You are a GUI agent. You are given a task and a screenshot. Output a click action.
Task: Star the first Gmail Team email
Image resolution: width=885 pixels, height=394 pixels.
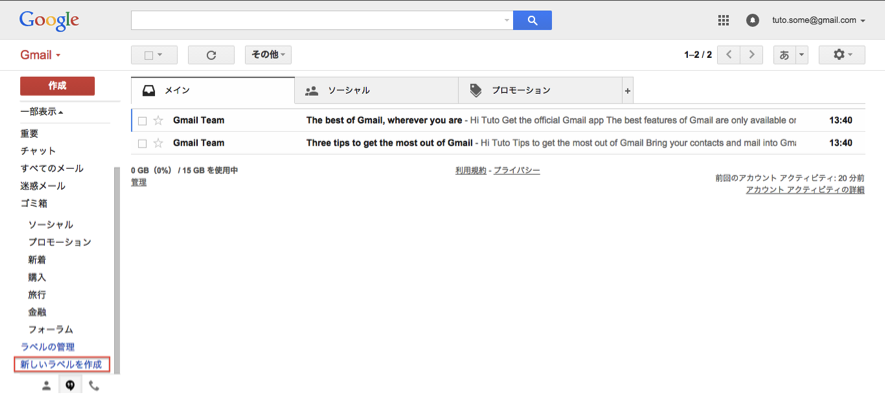[158, 120]
